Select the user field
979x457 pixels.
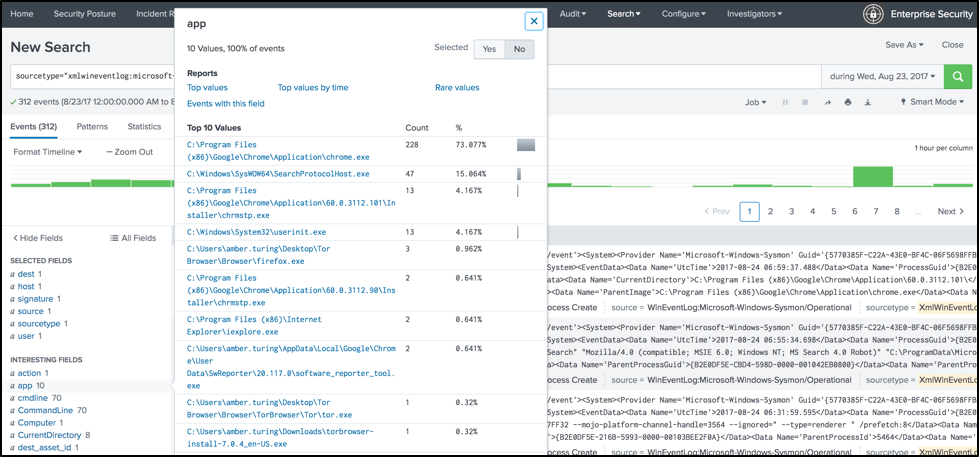tap(26, 336)
